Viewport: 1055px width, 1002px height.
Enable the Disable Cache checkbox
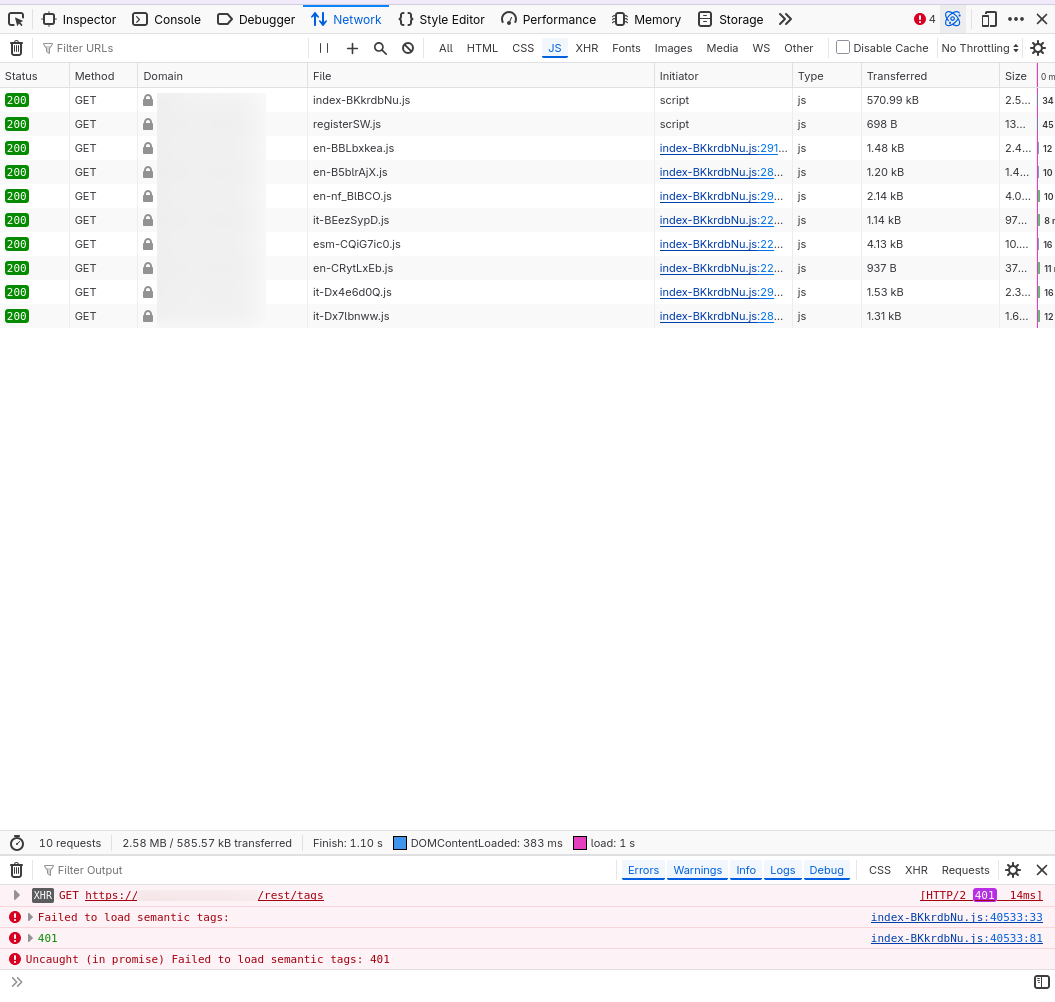(843, 48)
